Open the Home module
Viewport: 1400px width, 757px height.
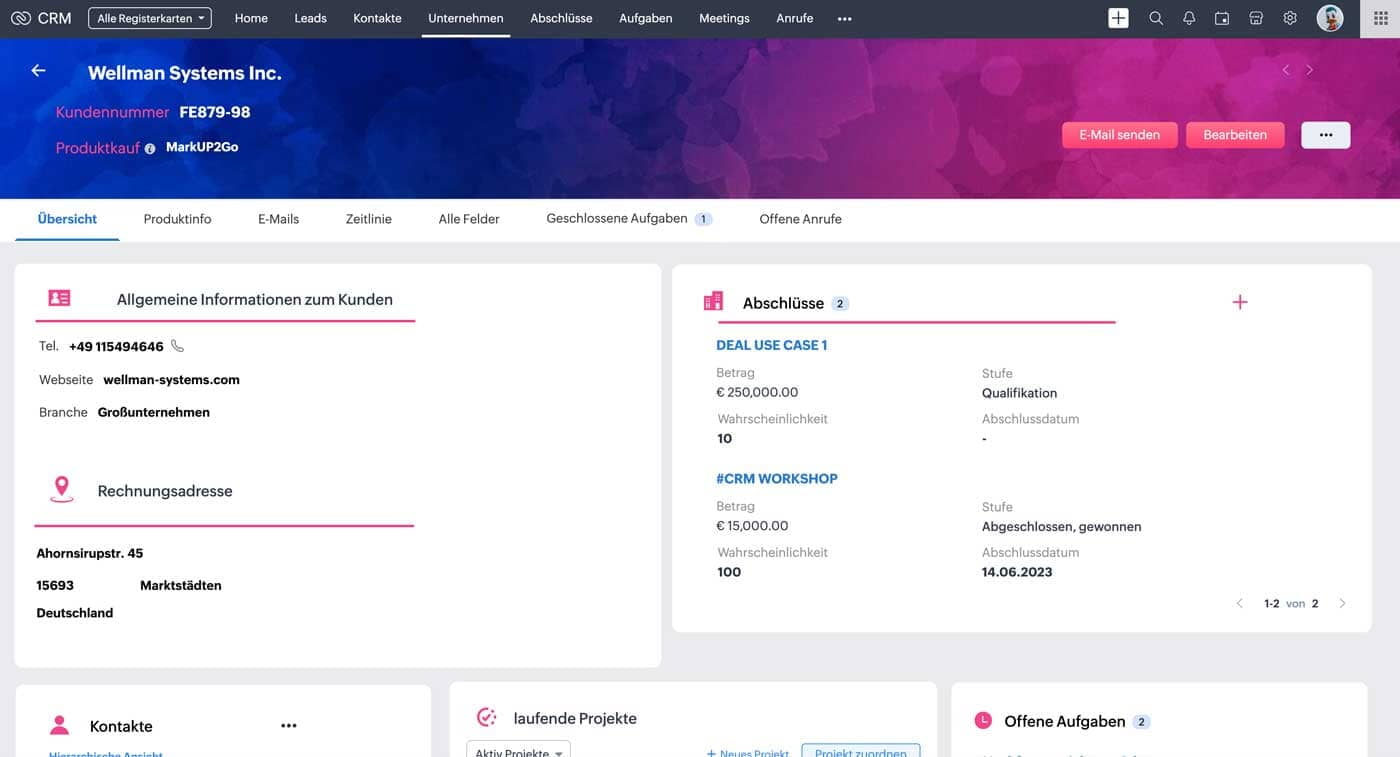pos(251,18)
